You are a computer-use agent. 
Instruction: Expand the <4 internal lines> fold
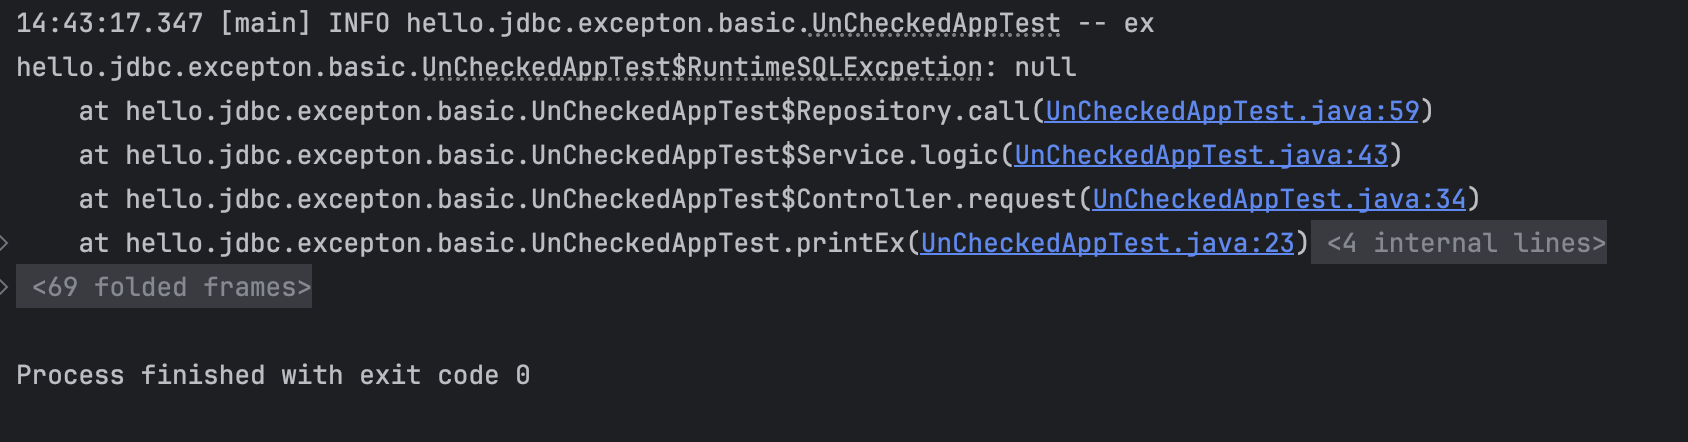pos(1465,243)
